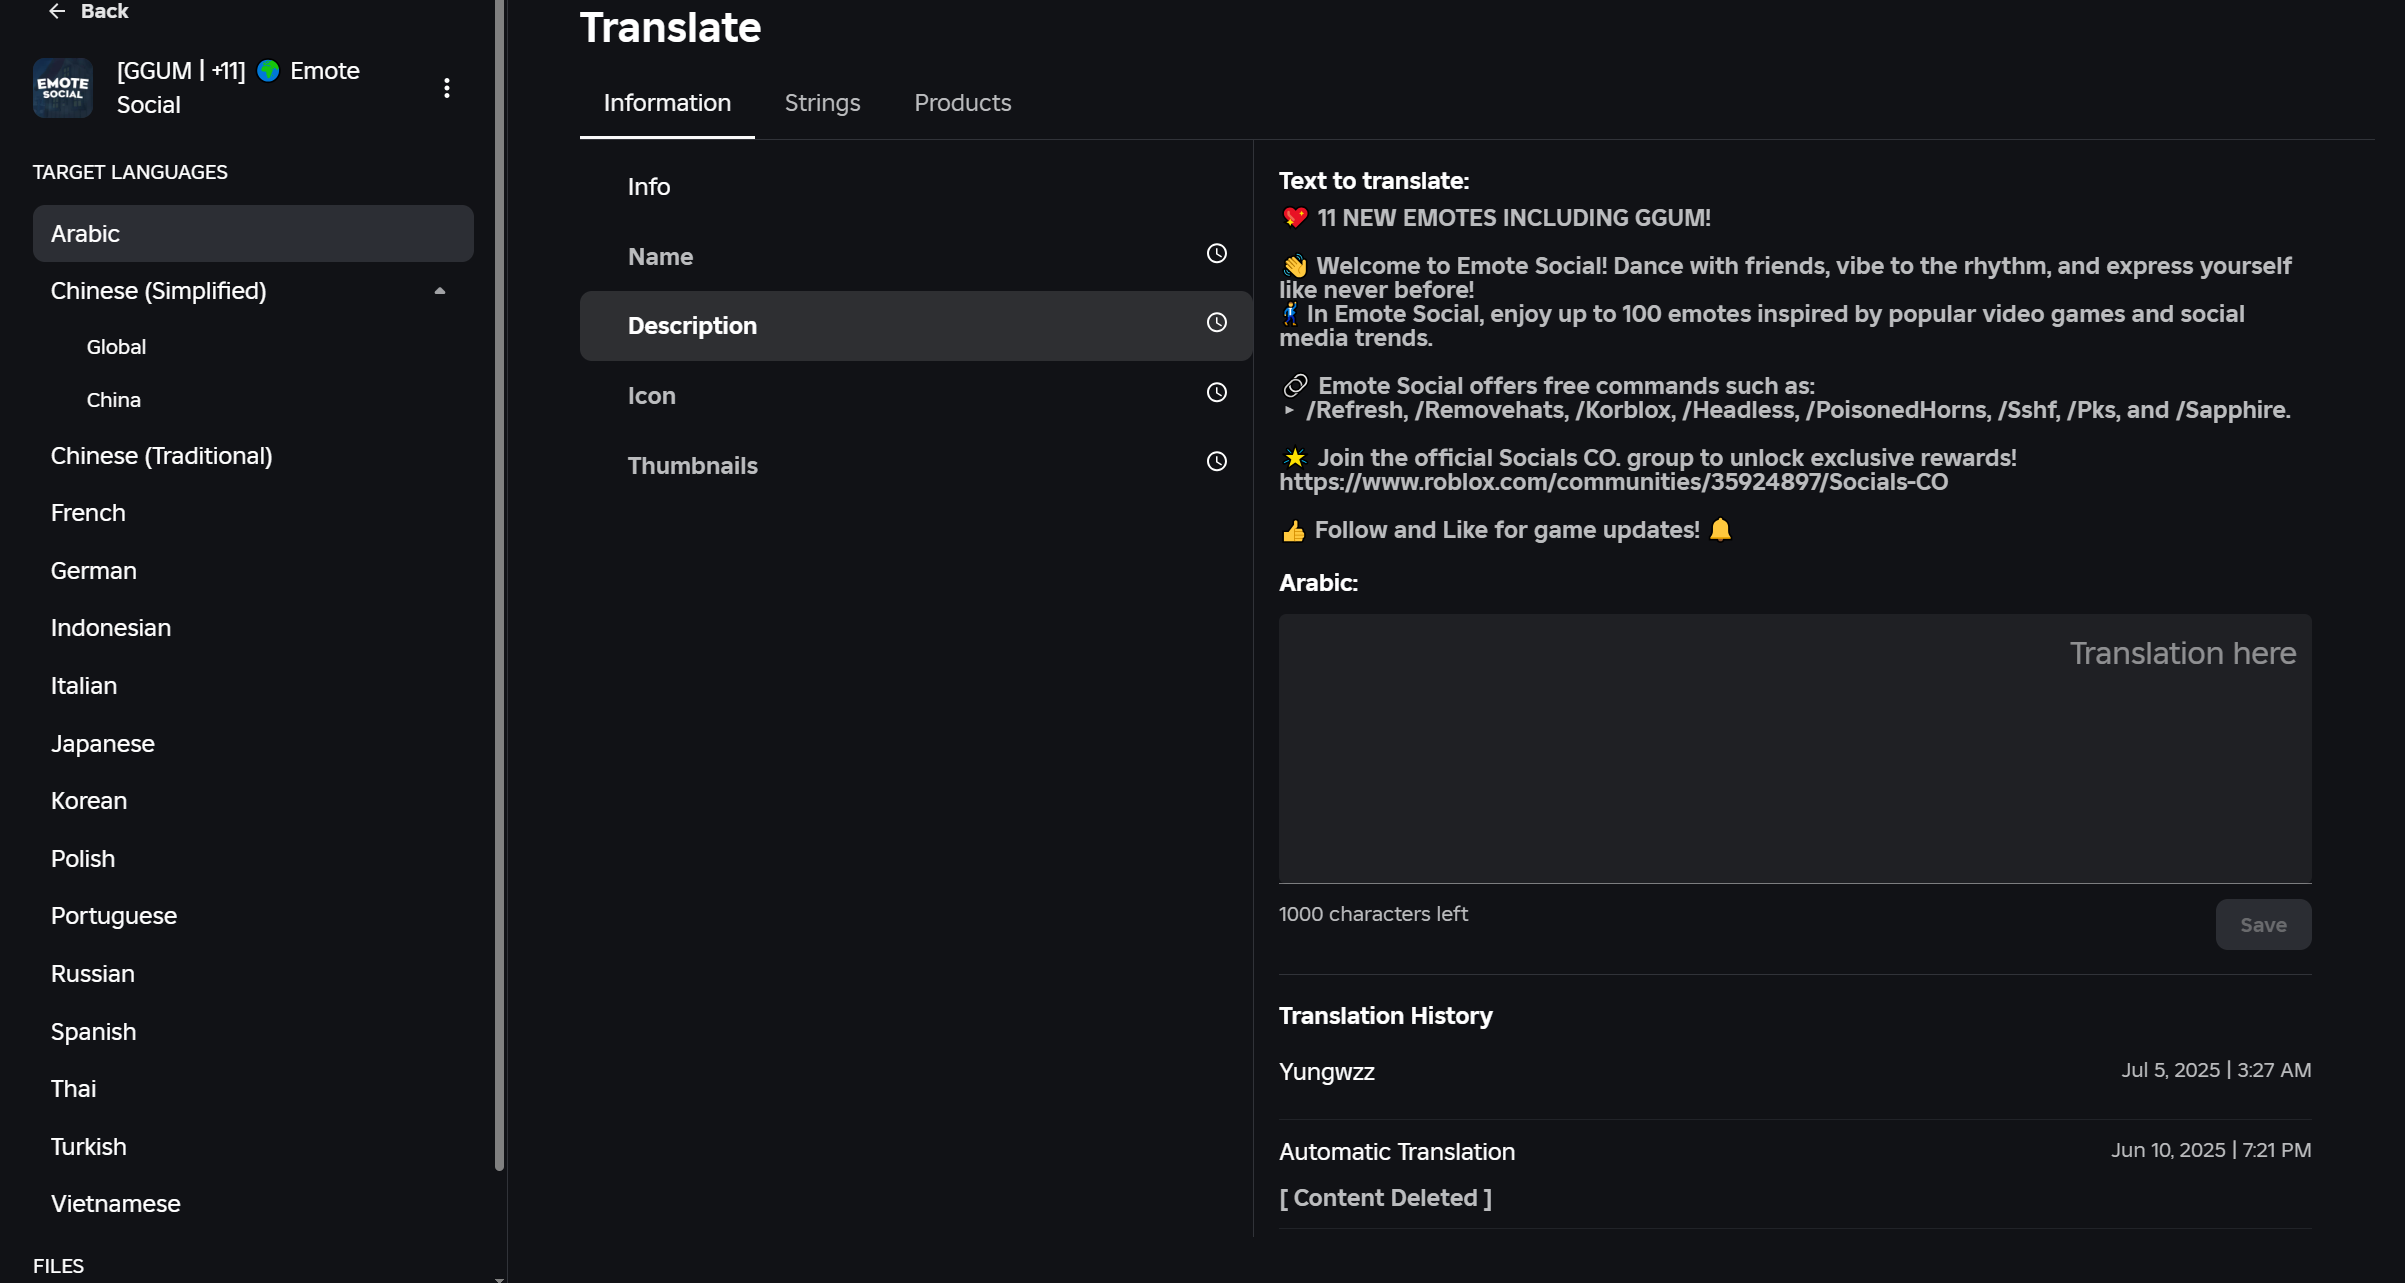The width and height of the screenshot is (2405, 1283).
Task: Switch to the Products tab
Action: click(962, 103)
